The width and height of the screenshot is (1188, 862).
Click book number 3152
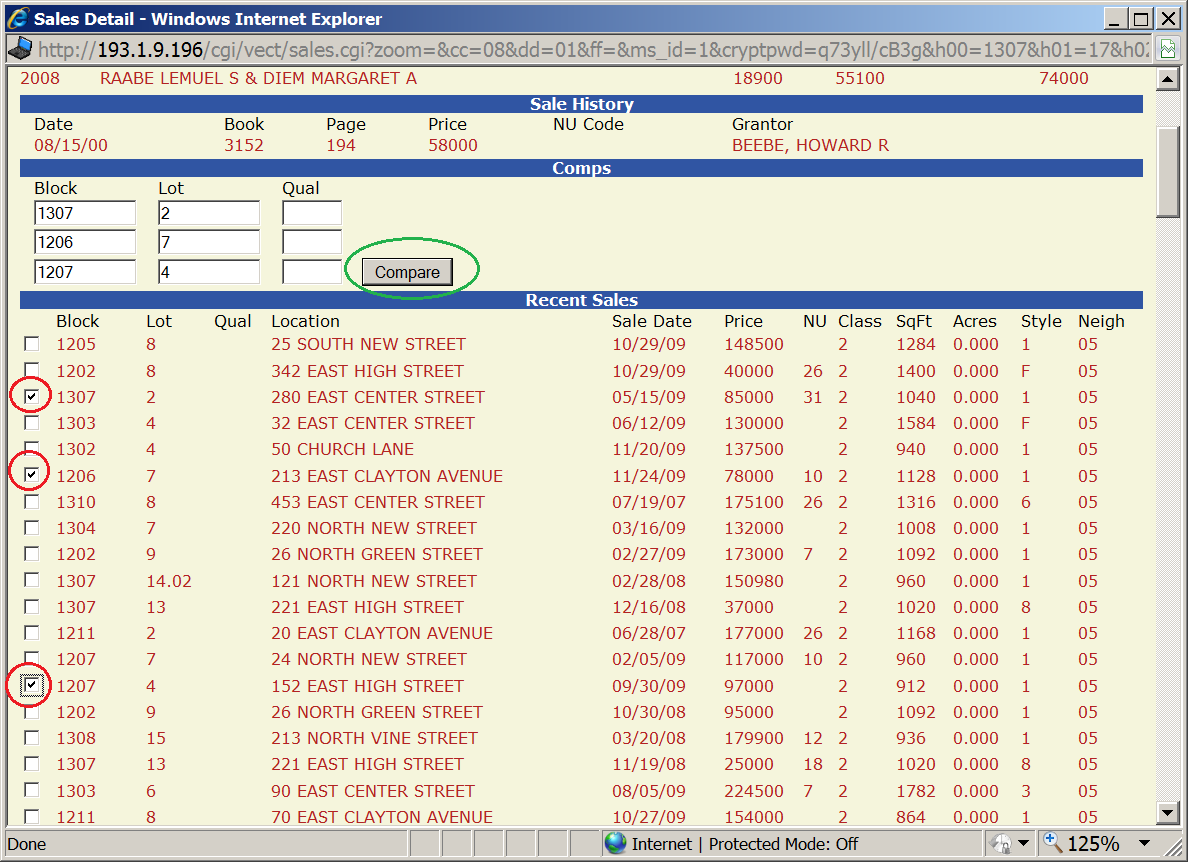click(244, 145)
